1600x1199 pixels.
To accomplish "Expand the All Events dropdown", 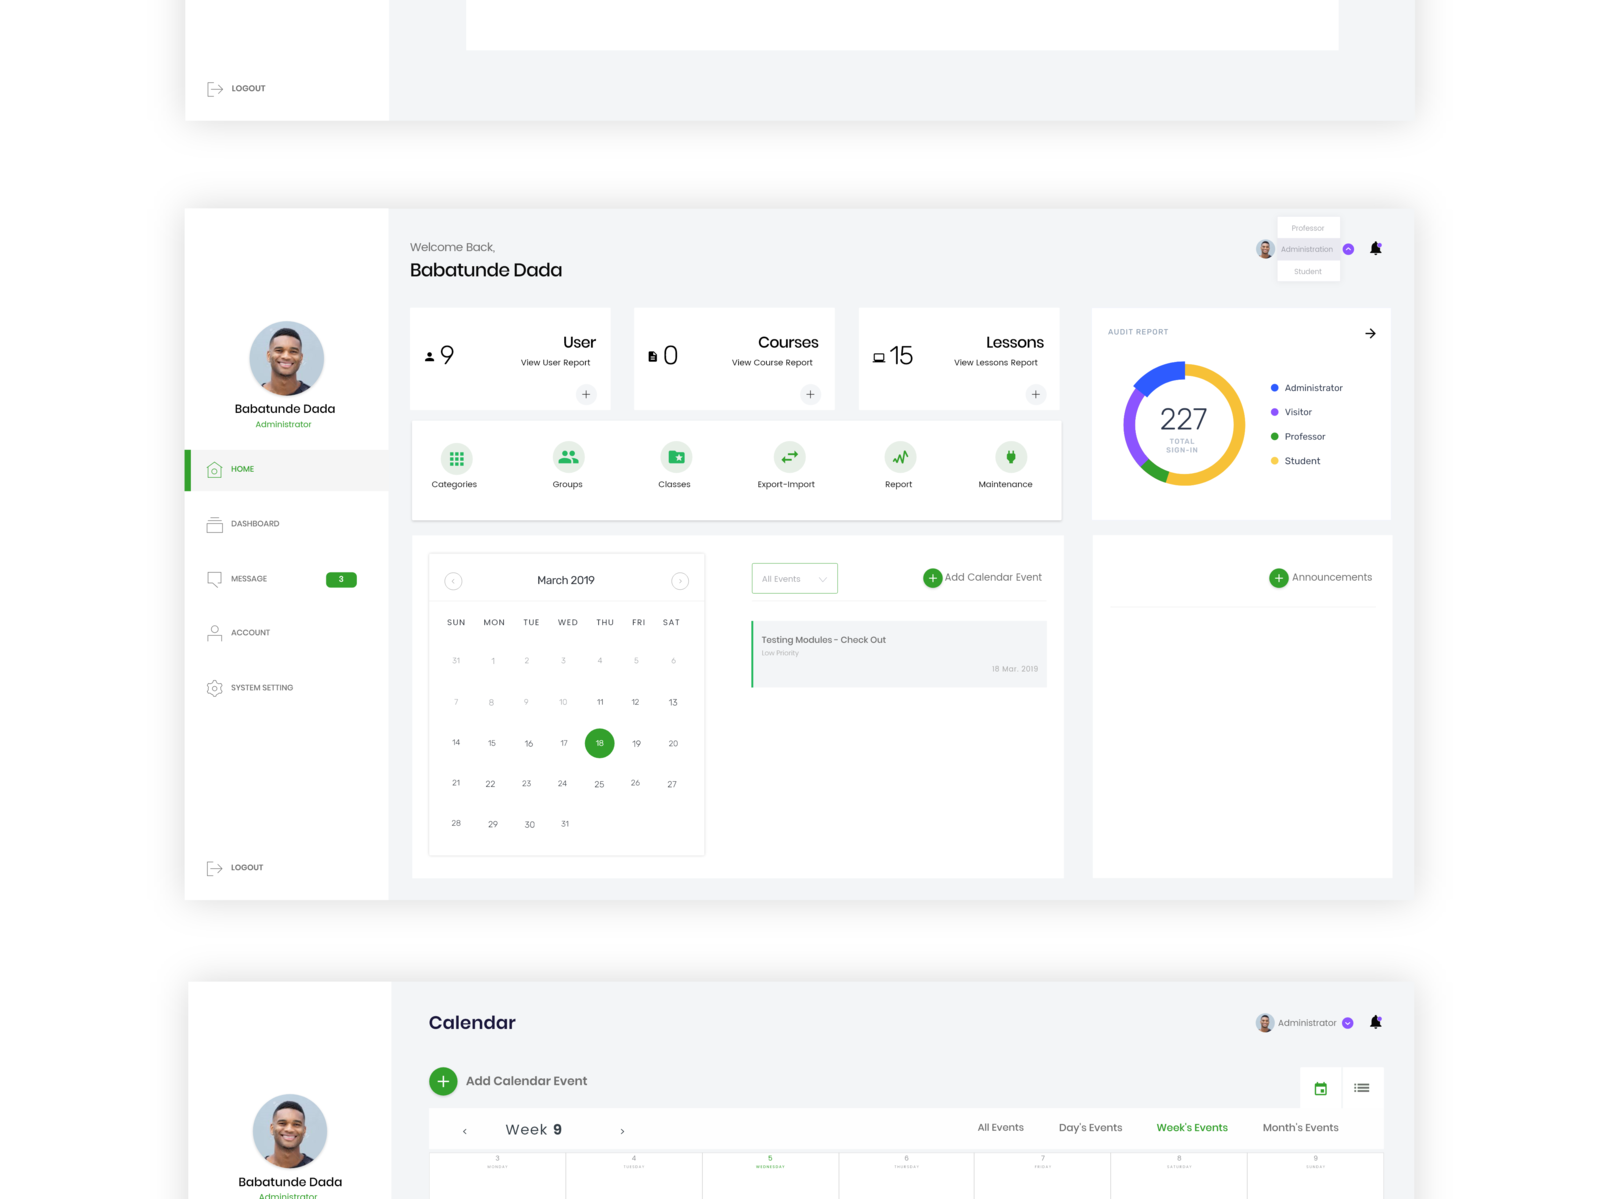I will [794, 579].
